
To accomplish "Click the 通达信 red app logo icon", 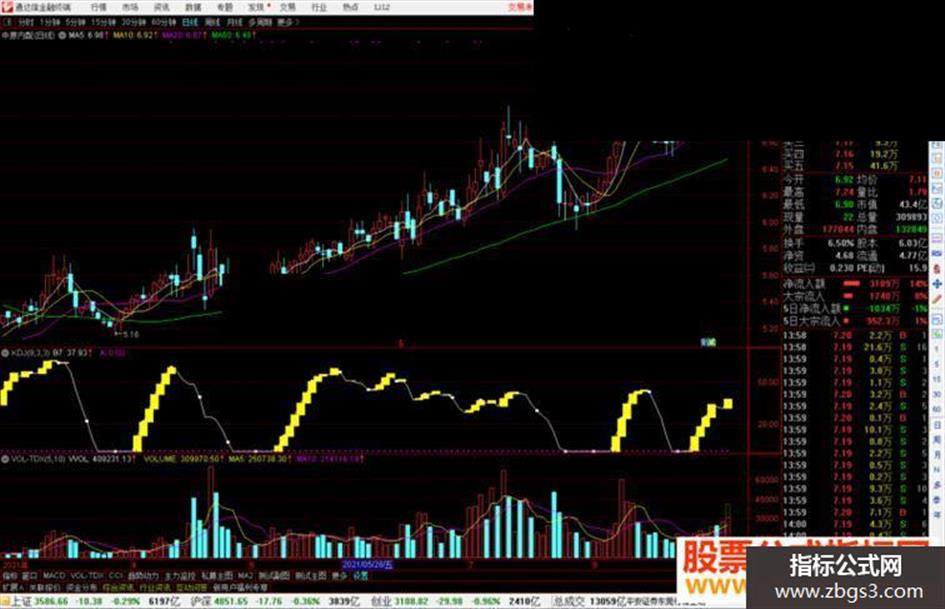I will (7, 7).
